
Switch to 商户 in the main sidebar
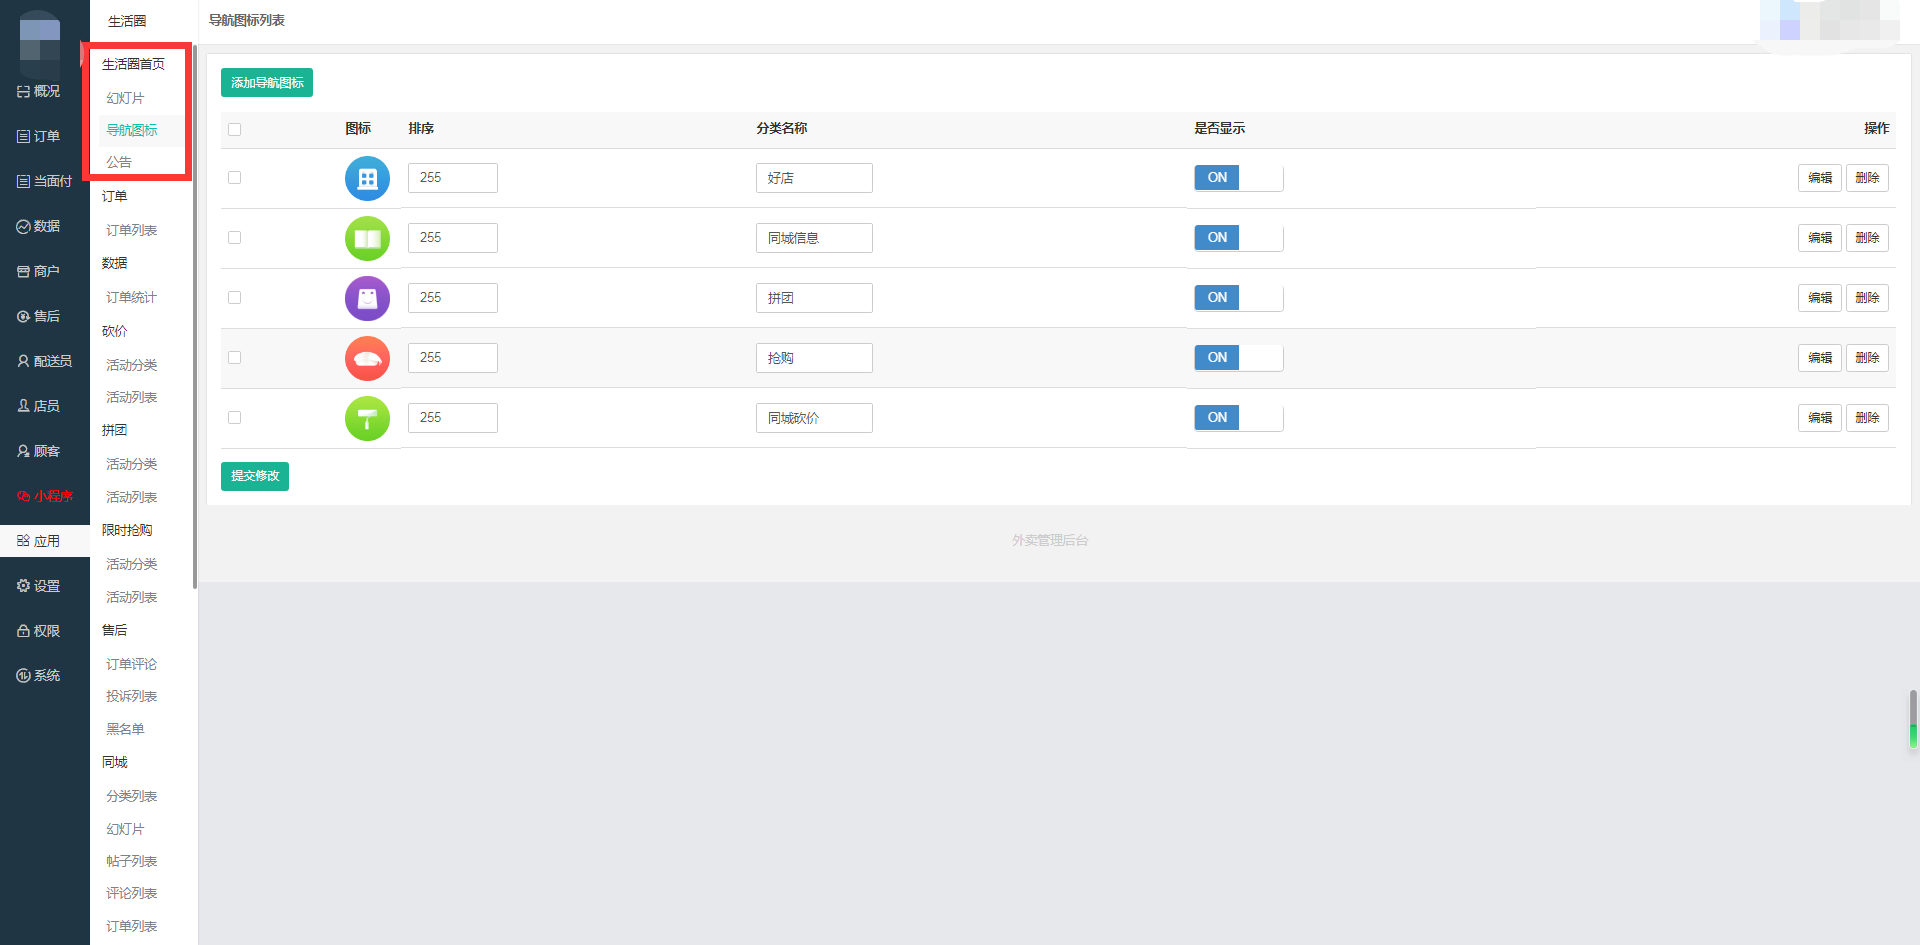click(39, 271)
